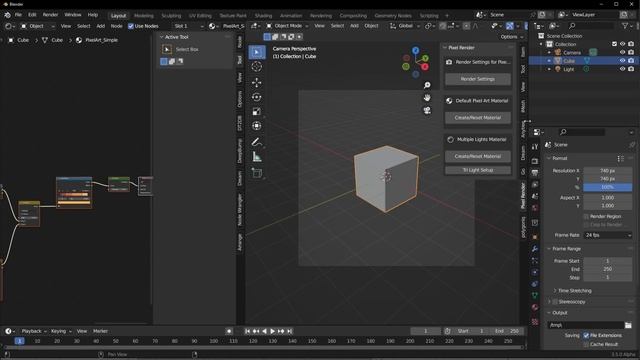Open node editor Object type dropdown
This screenshot has width=640, height=360.
tap(37, 26)
